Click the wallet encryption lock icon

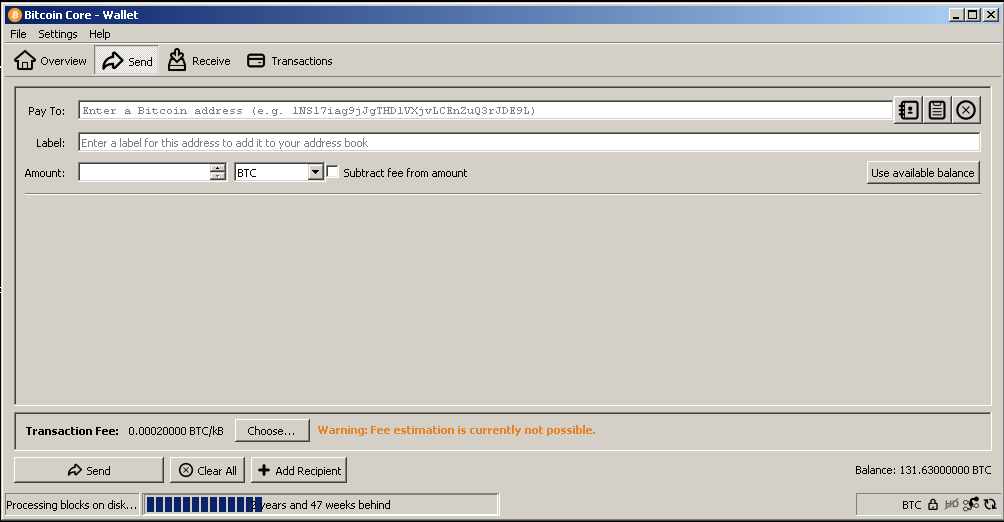coord(933,505)
